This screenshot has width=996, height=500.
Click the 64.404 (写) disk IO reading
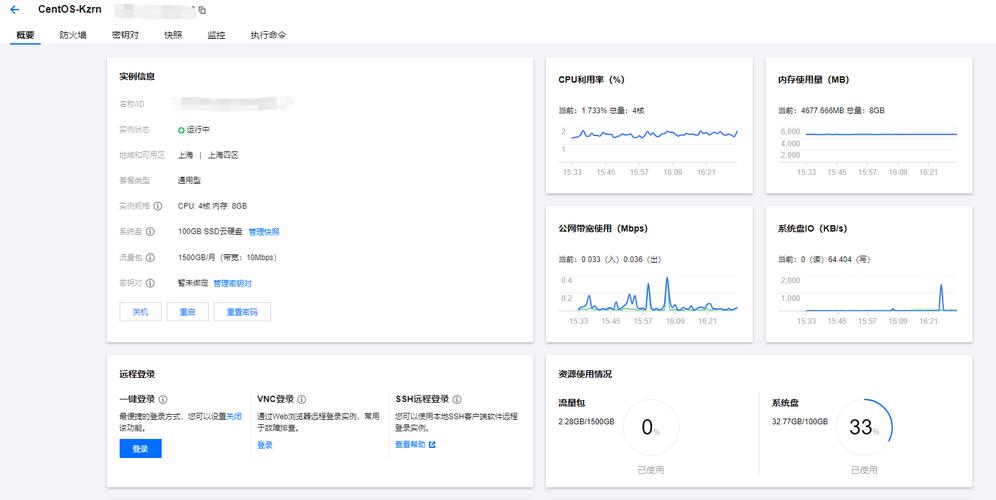849,259
